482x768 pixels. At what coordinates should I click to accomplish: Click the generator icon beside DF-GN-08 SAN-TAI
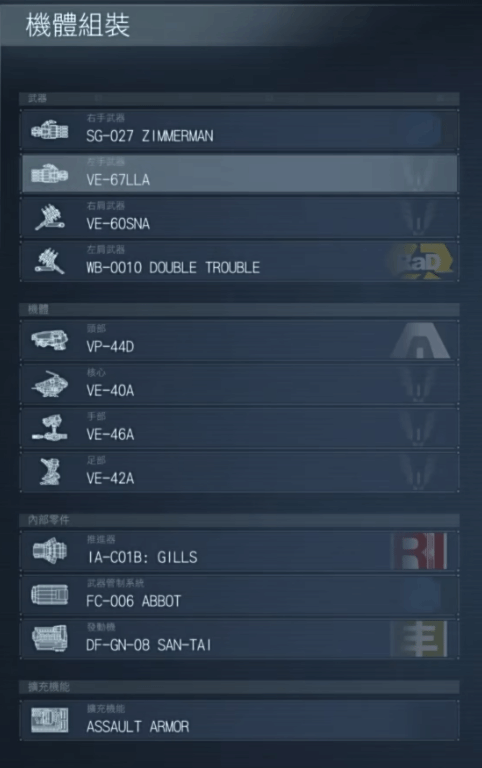(x=49, y=638)
